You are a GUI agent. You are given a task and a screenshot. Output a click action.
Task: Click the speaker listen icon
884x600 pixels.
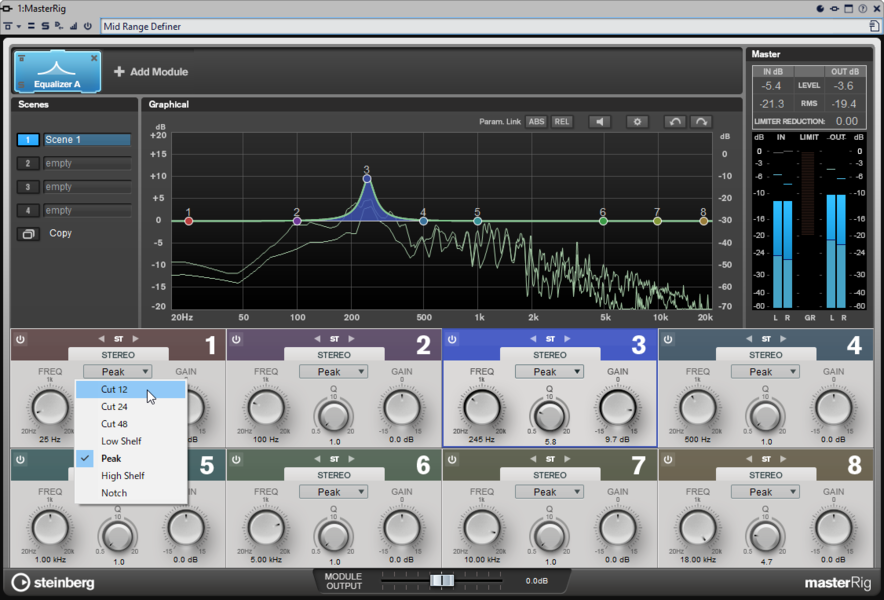pyautogui.click(x=600, y=122)
